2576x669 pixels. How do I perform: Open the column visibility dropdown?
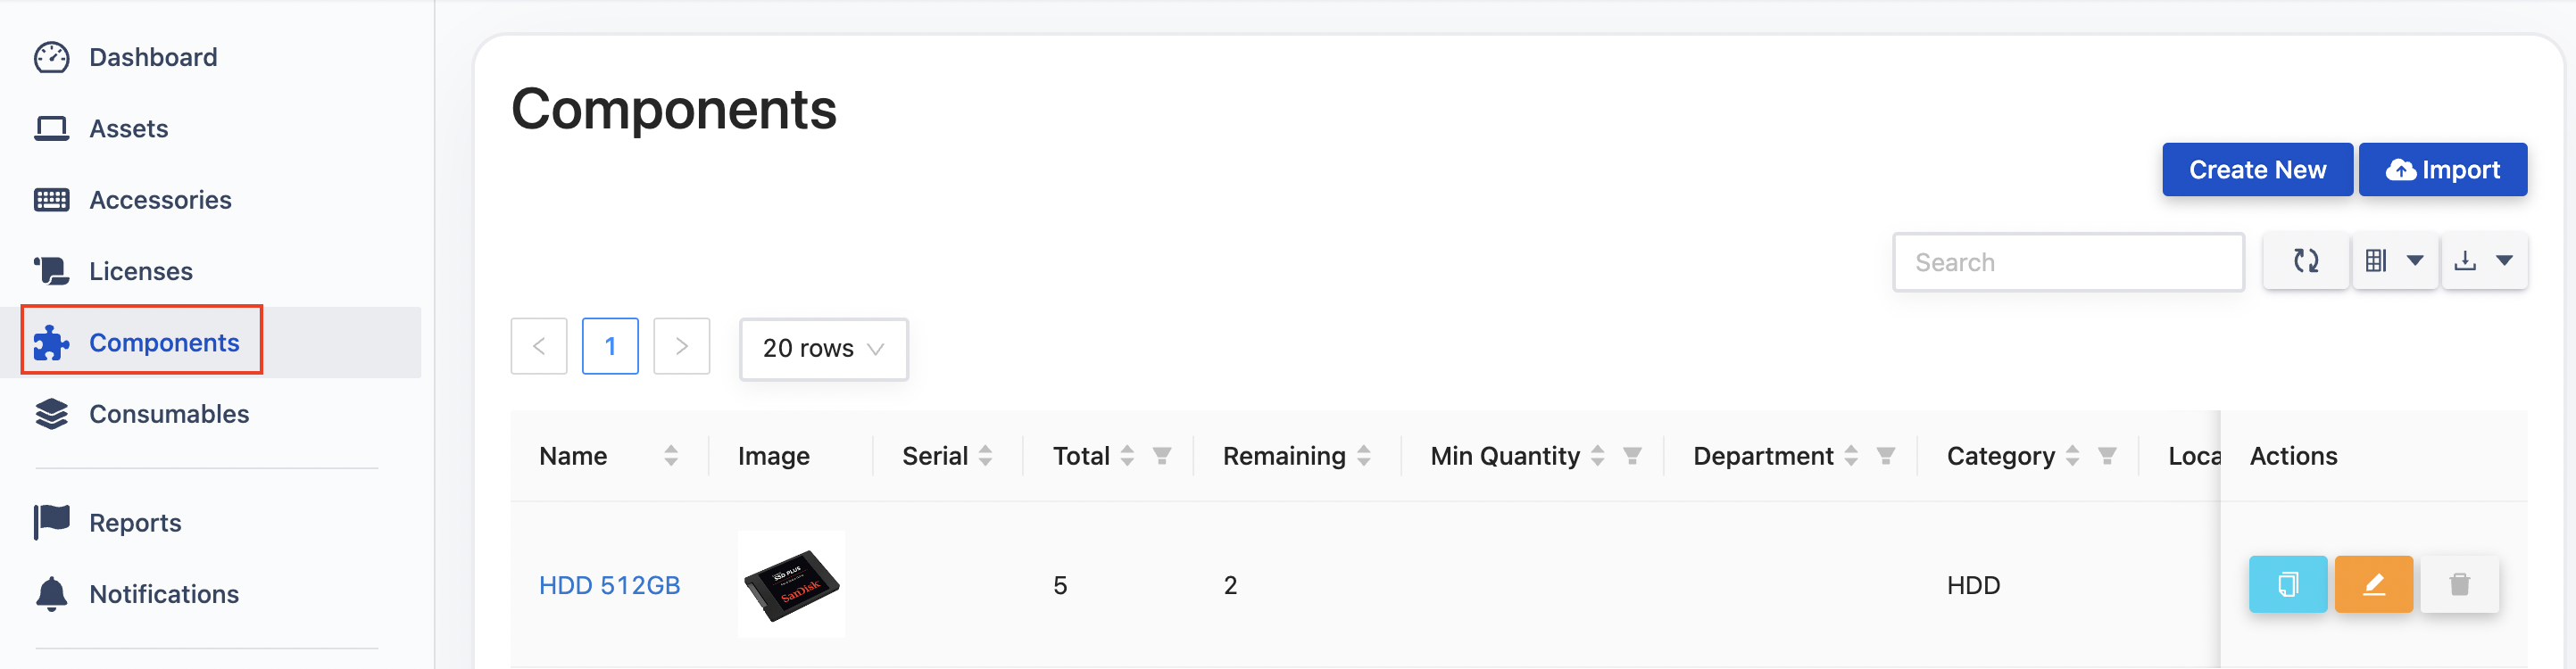pyautogui.click(x=2394, y=261)
